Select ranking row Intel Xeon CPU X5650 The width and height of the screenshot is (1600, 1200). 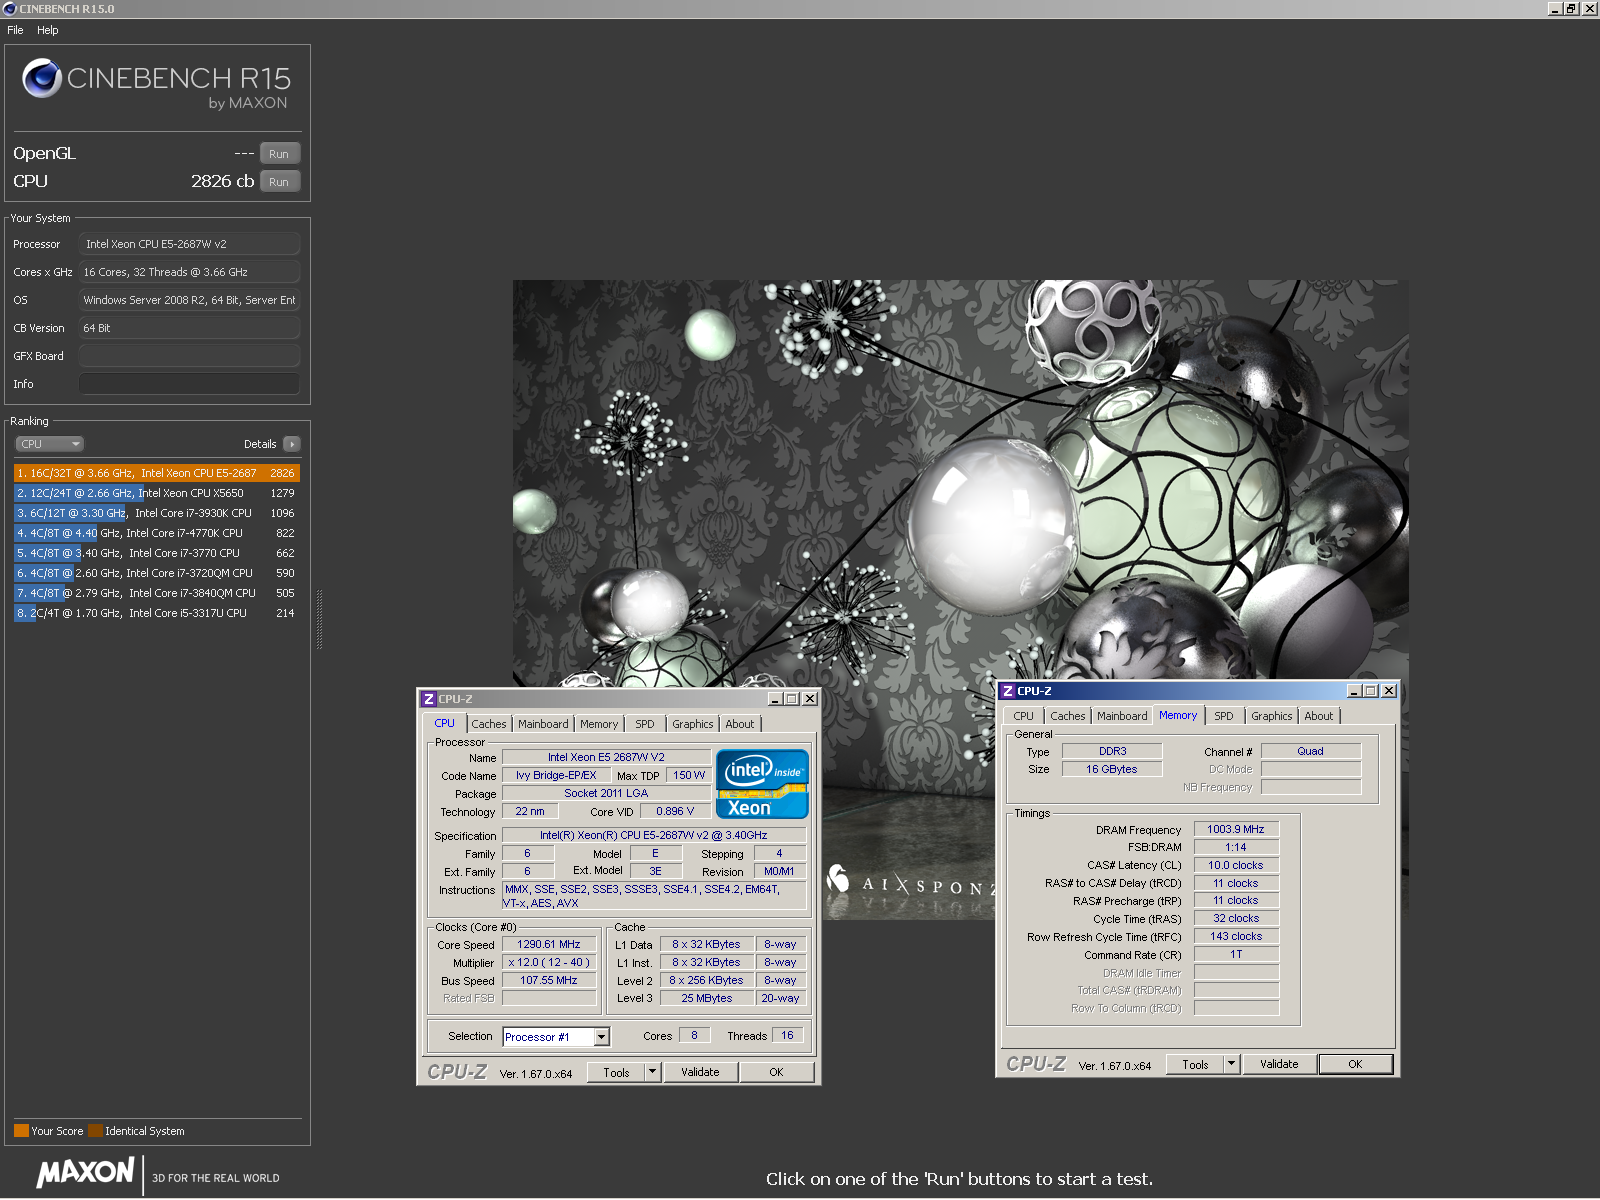coord(157,493)
